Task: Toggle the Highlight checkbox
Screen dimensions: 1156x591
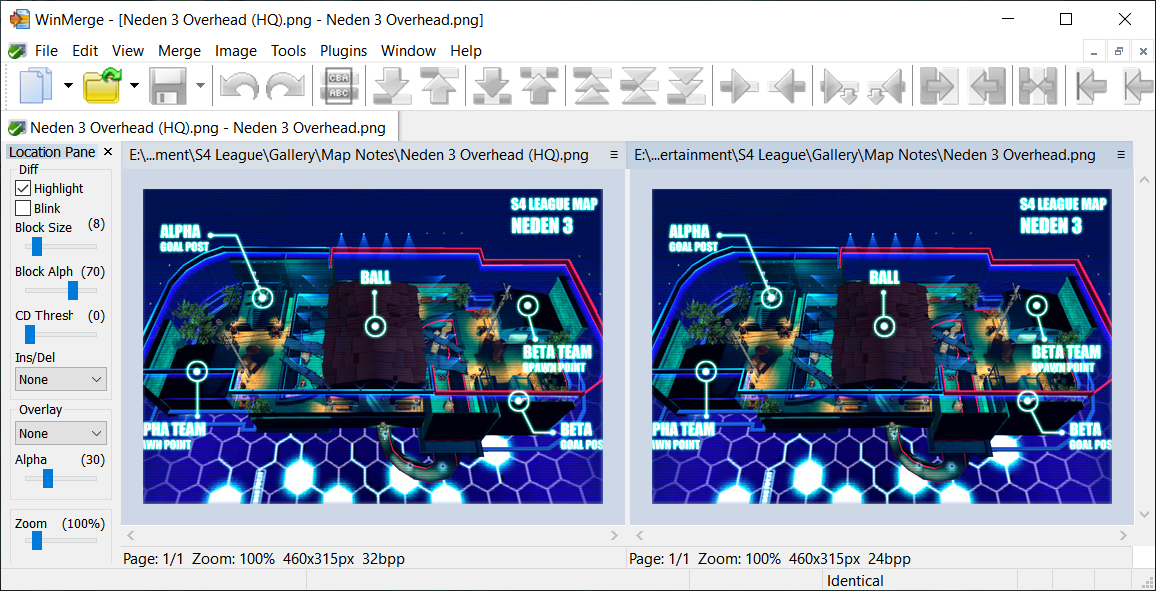Action: point(23,189)
